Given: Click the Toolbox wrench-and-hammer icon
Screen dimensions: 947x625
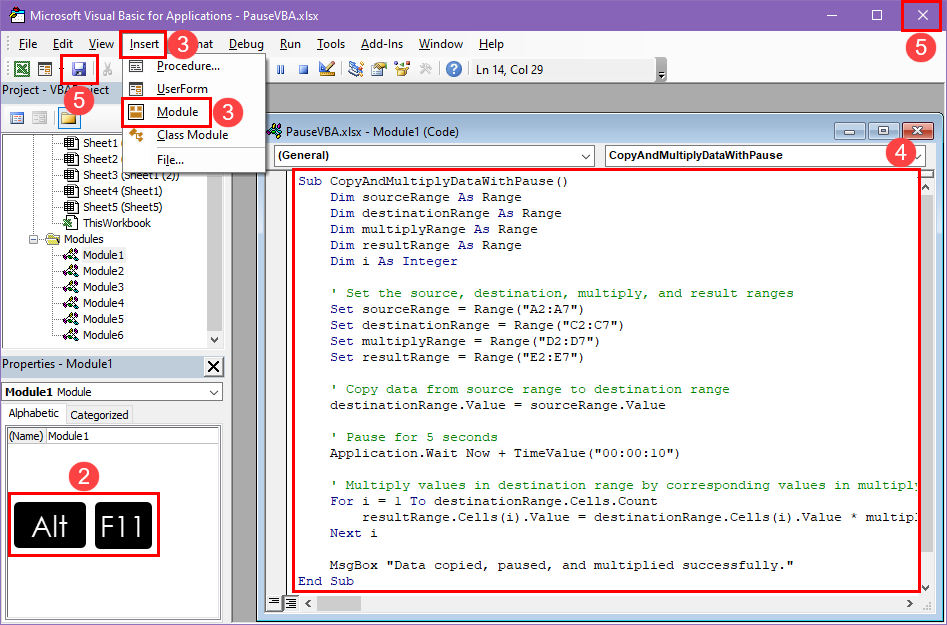Looking at the screenshot, I should point(425,69).
